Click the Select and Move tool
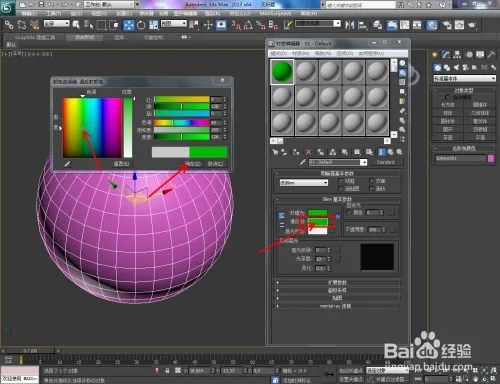Viewport: 500px width, 384px height. click(129, 25)
